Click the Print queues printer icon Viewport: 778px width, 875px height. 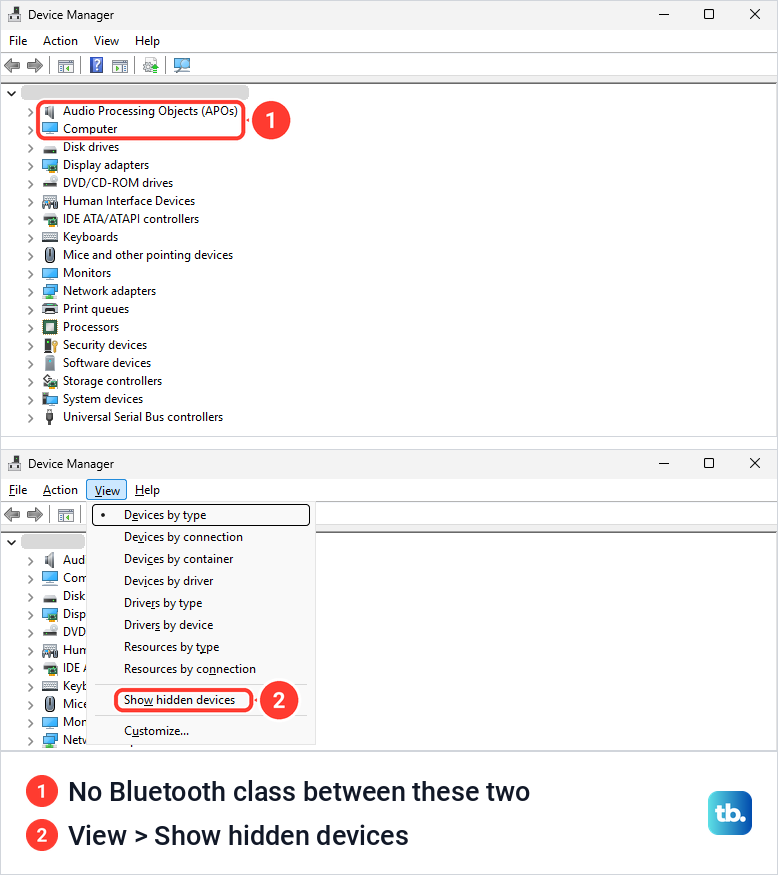[x=50, y=309]
